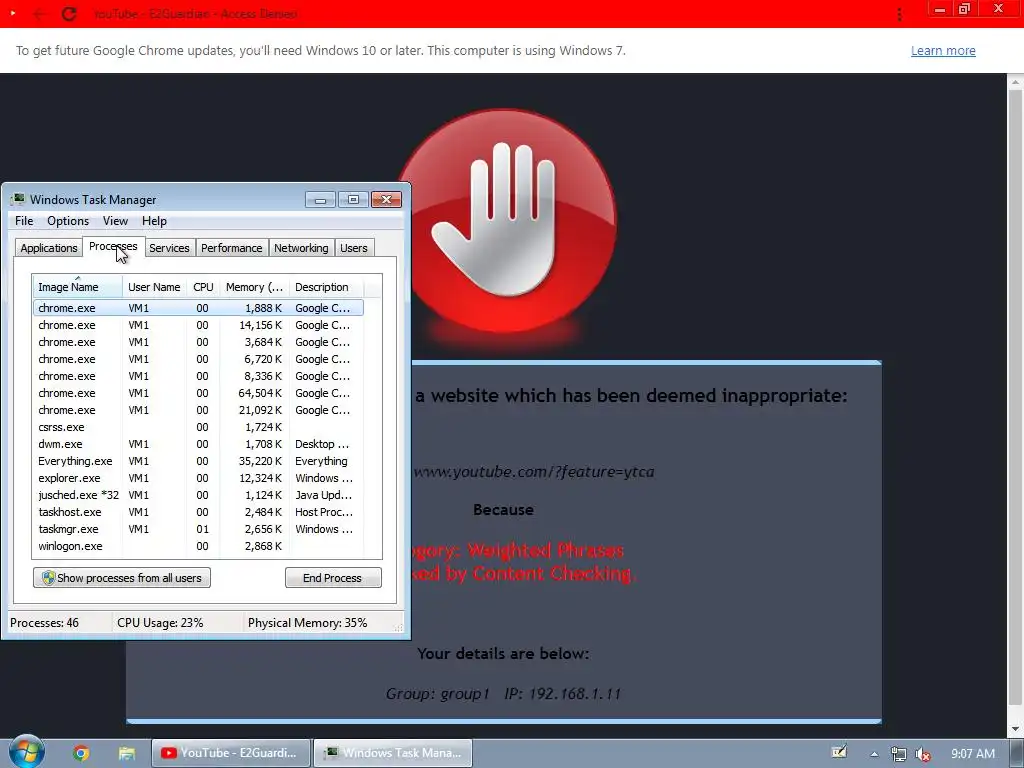Click the Physical Memory: 35% status entry

pos(308,623)
